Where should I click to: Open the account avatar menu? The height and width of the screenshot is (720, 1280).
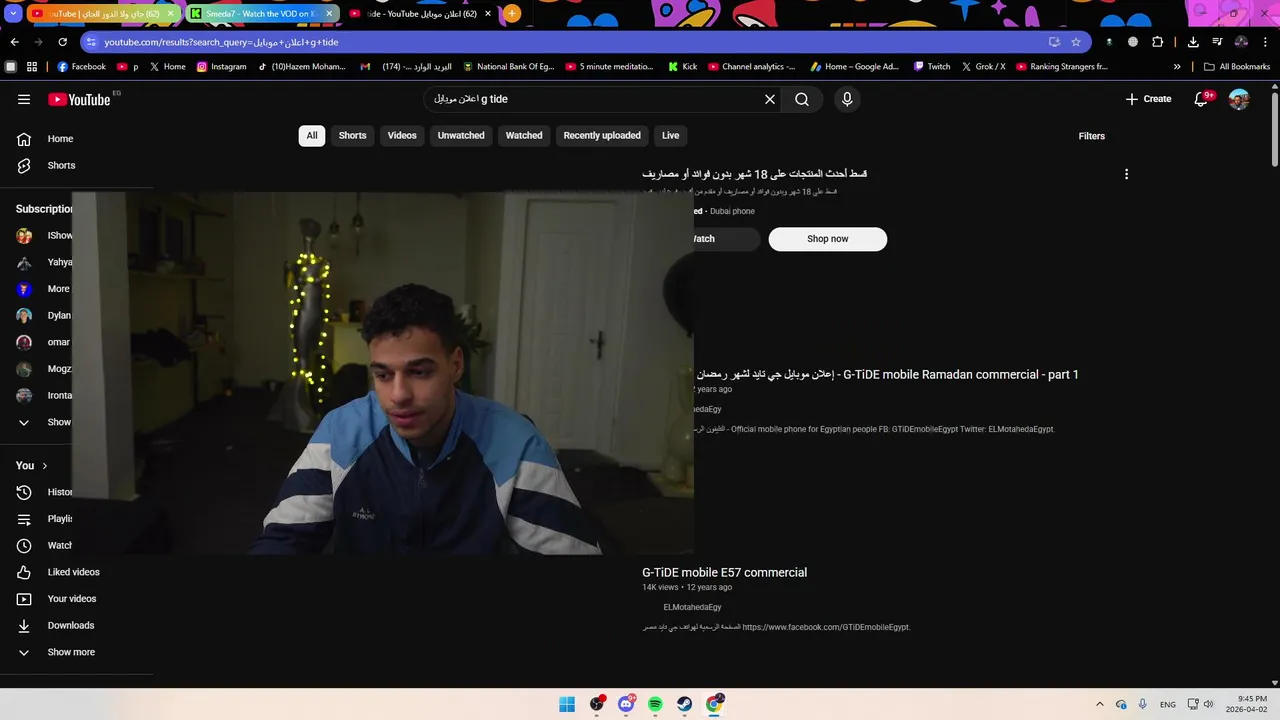click(1239, 99)
